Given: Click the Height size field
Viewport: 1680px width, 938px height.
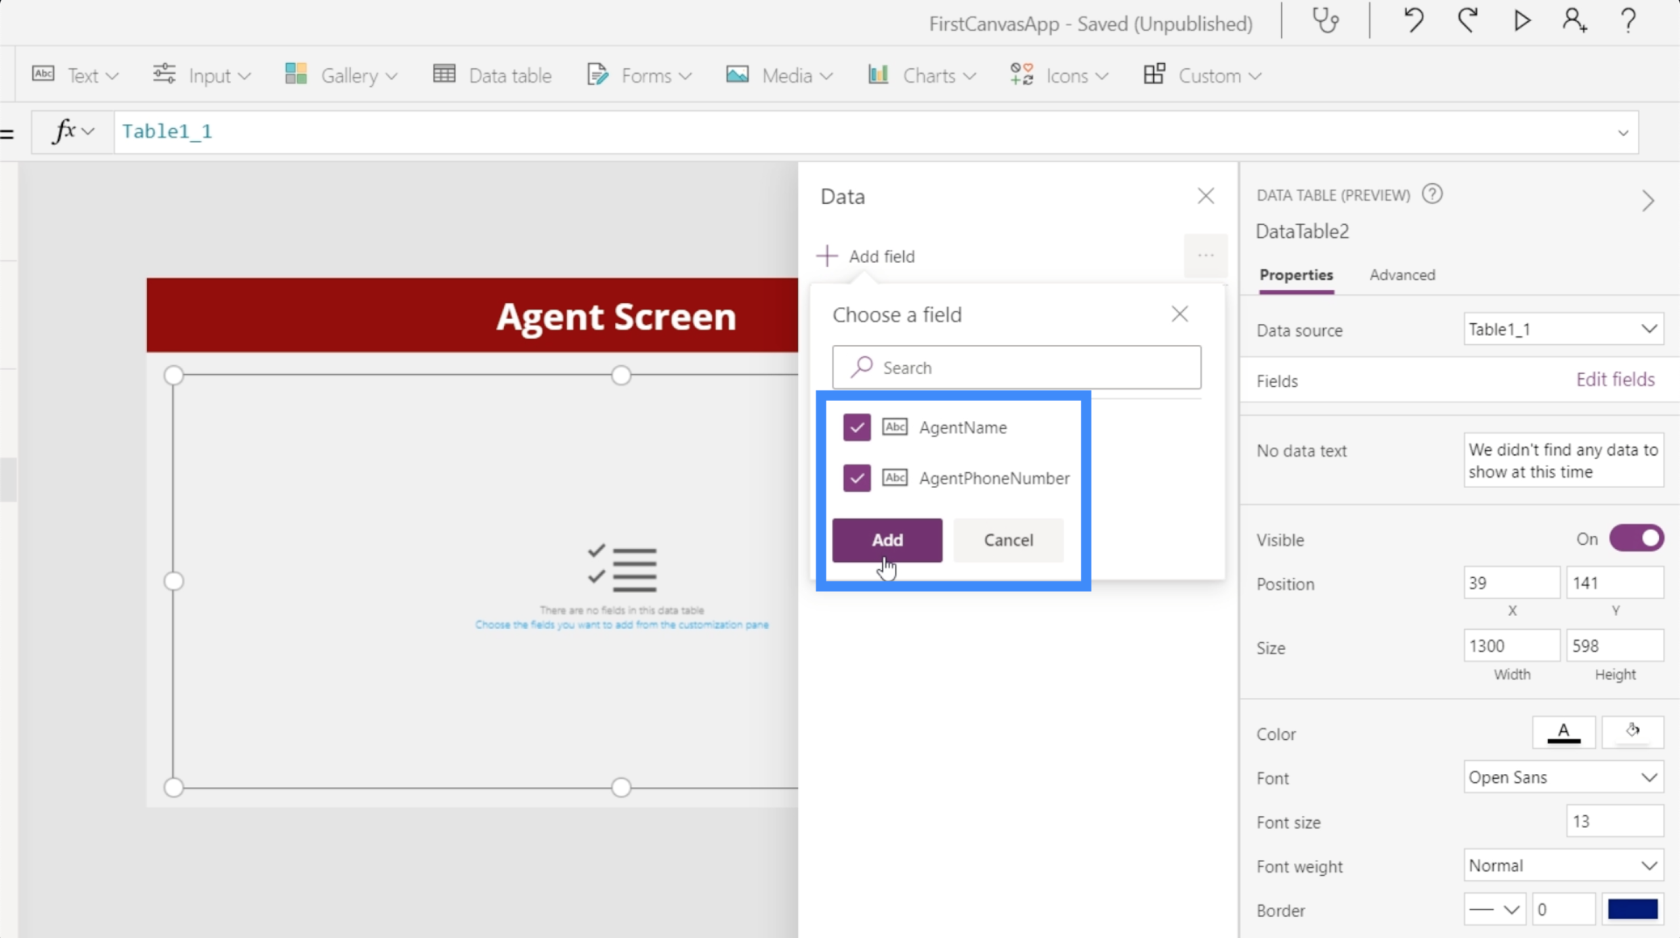Looking at the screenshot, I should click(x=1614, y=645).
